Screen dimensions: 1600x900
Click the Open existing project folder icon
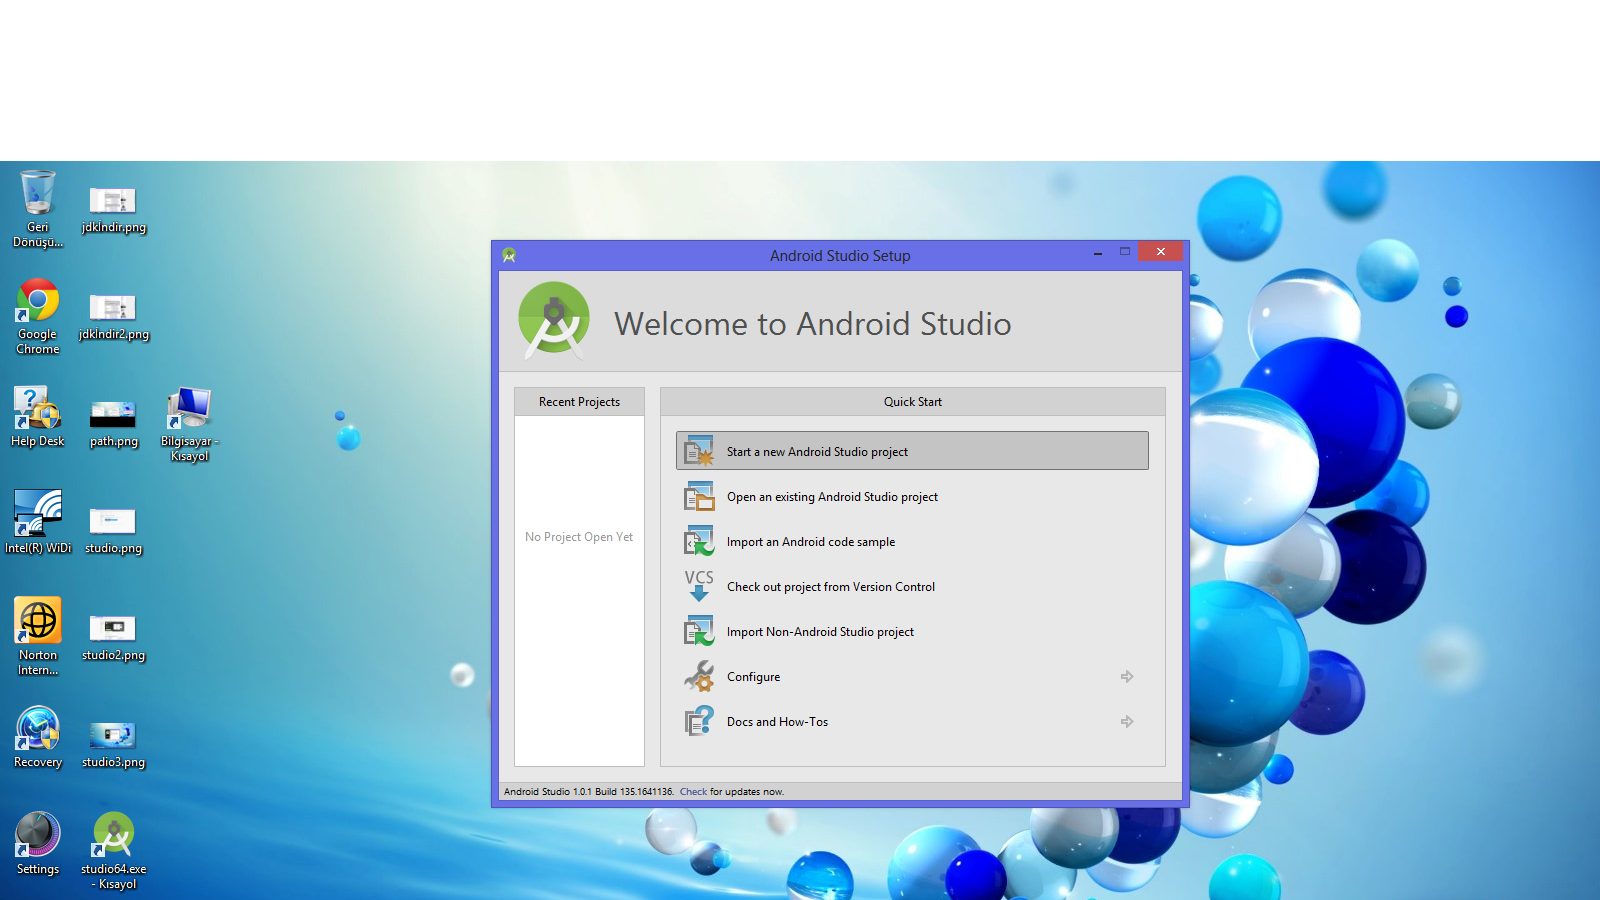coord(699,496)
